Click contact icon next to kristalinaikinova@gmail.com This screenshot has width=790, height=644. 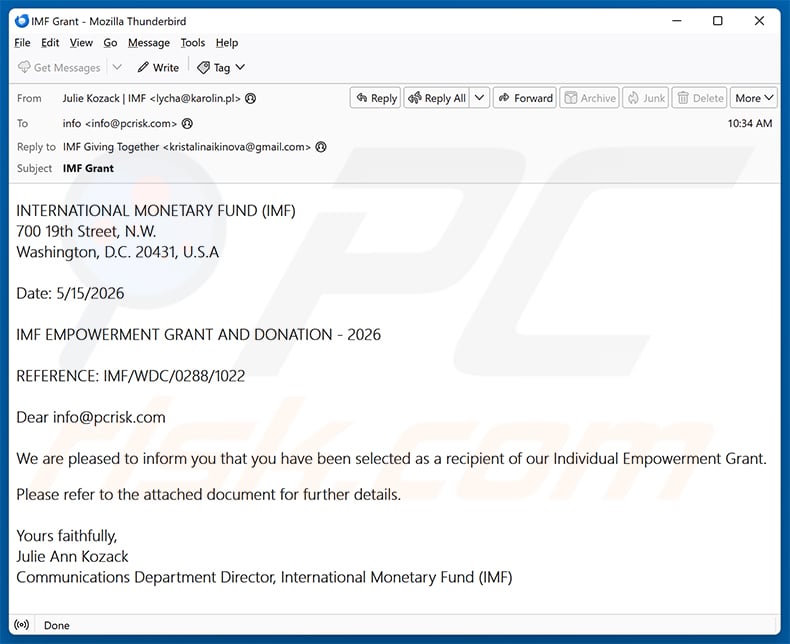321,147
